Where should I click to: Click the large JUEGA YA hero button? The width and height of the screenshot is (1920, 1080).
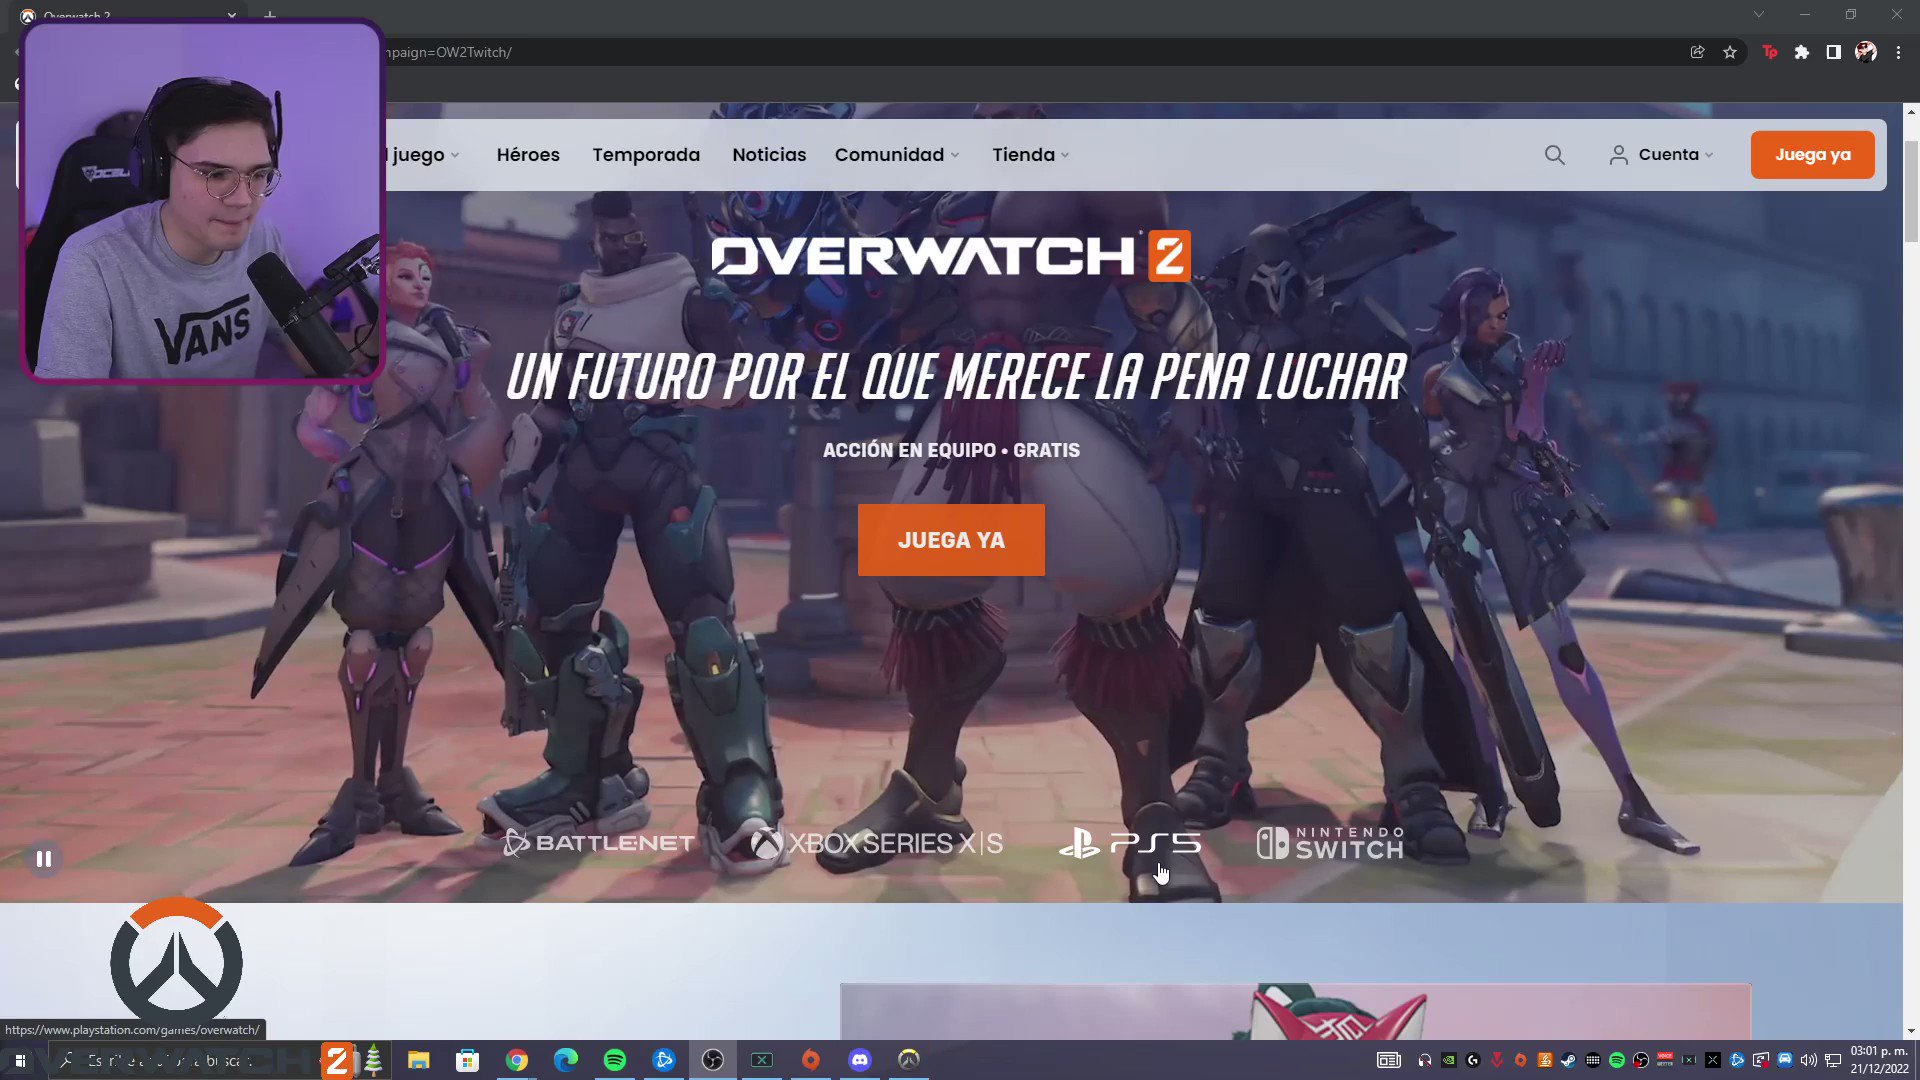pos(951,540)
